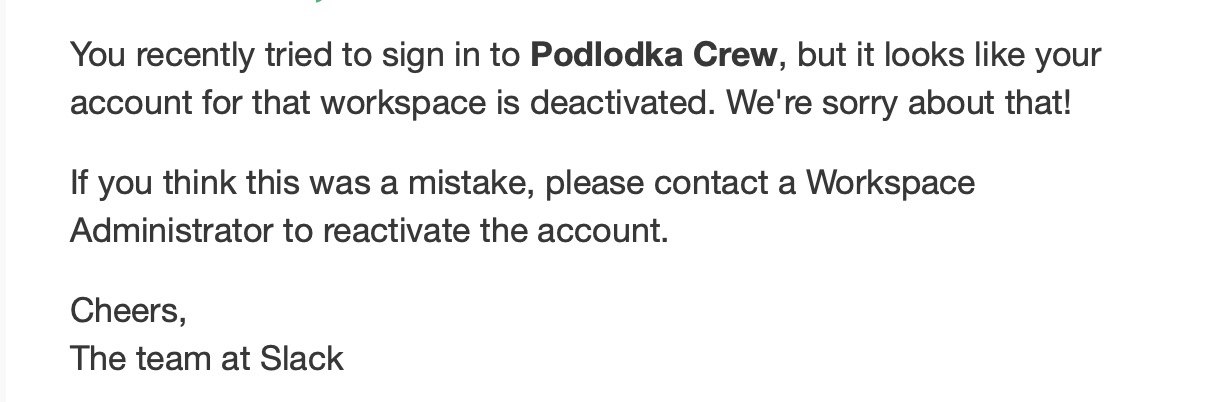Image resolution: width=1220 pixels, height=402 pixels.
Task: Click the bold Podlodka Crew workspace name
Action: pos(653,55)
